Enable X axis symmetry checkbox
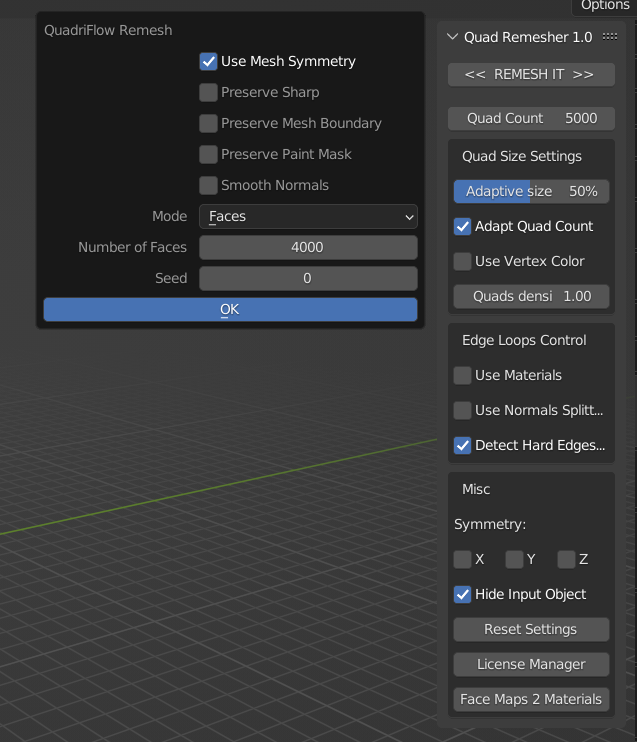Image resolution: width=637 pixels, height=742 pixels. (x=463, y=559)
